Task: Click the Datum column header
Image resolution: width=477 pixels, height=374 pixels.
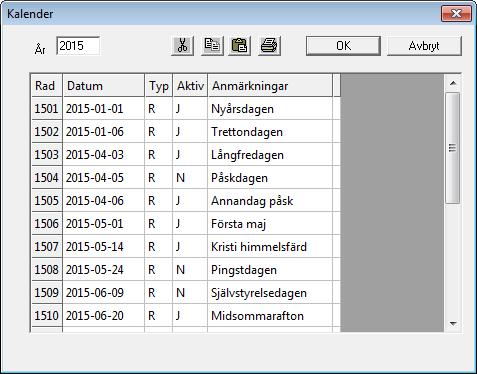Action: tap(104, 86)
